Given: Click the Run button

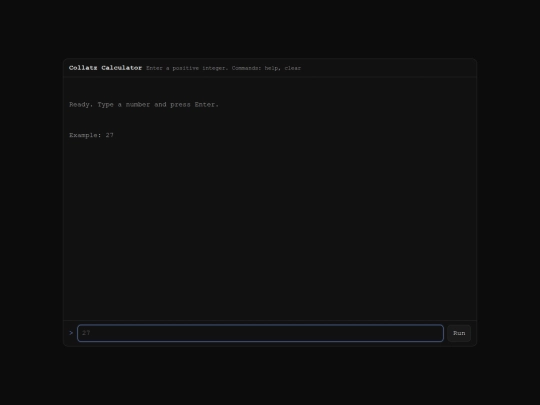Looking at the screenshot, I should 459,333.
